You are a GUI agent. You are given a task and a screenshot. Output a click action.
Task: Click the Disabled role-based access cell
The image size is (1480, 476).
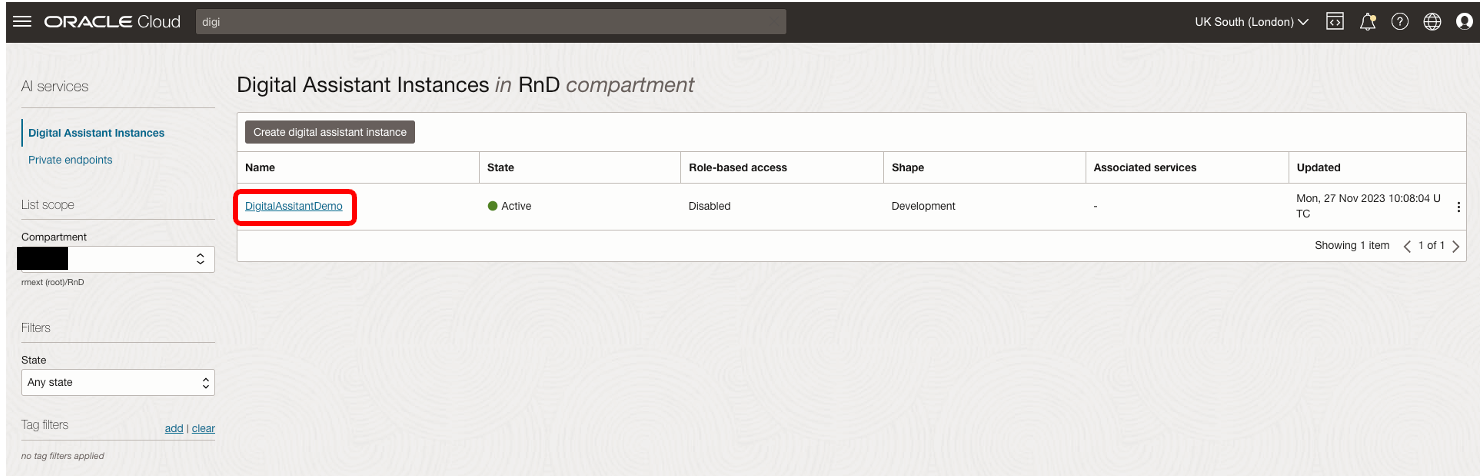coord(710,206)
